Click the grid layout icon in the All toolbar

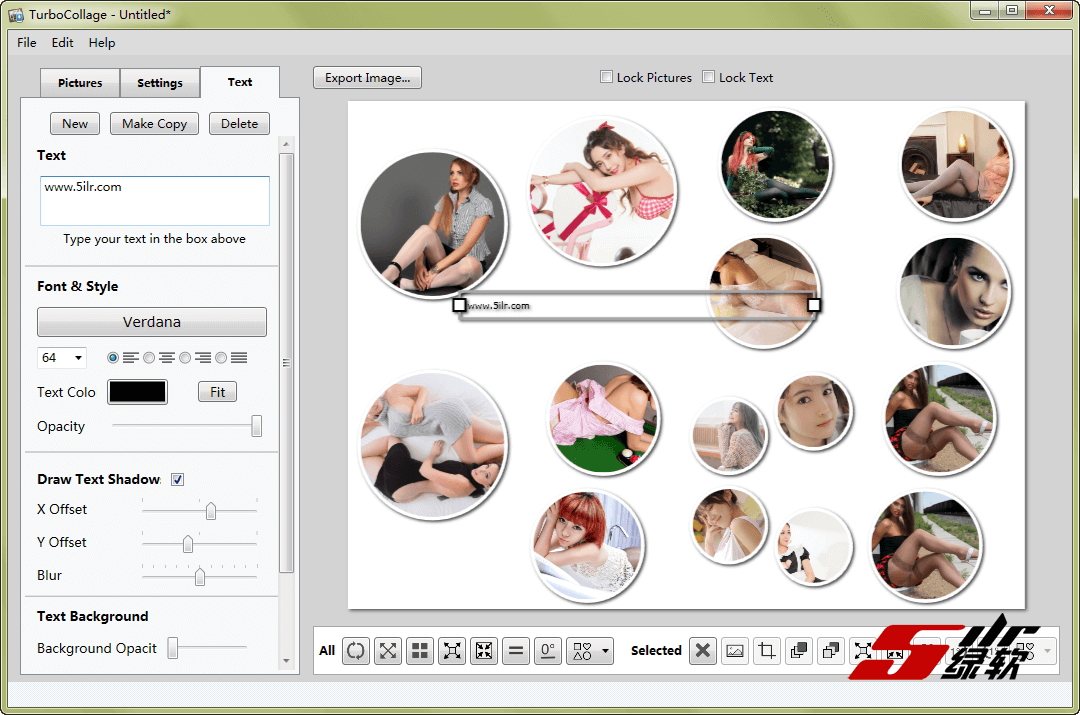420,651
